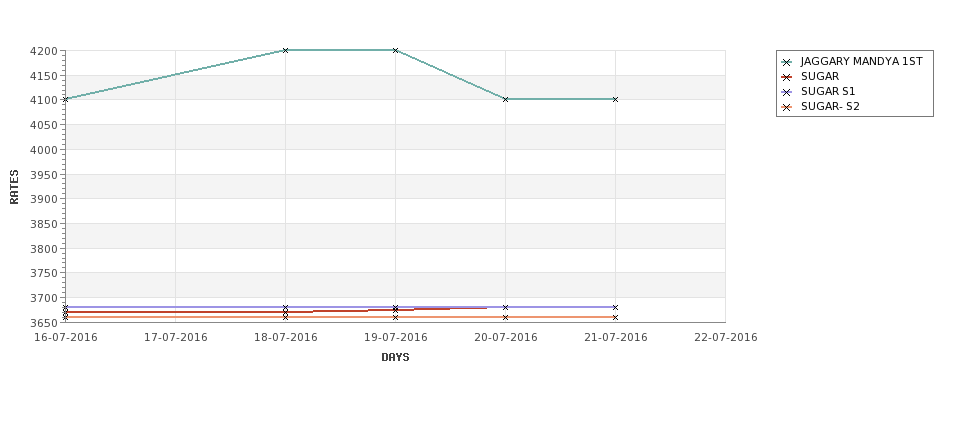This screenshot has height=429, width=975.
Task: Click the JAGGARY MANDYA 1ST legend label
Action: coord(861,62)
